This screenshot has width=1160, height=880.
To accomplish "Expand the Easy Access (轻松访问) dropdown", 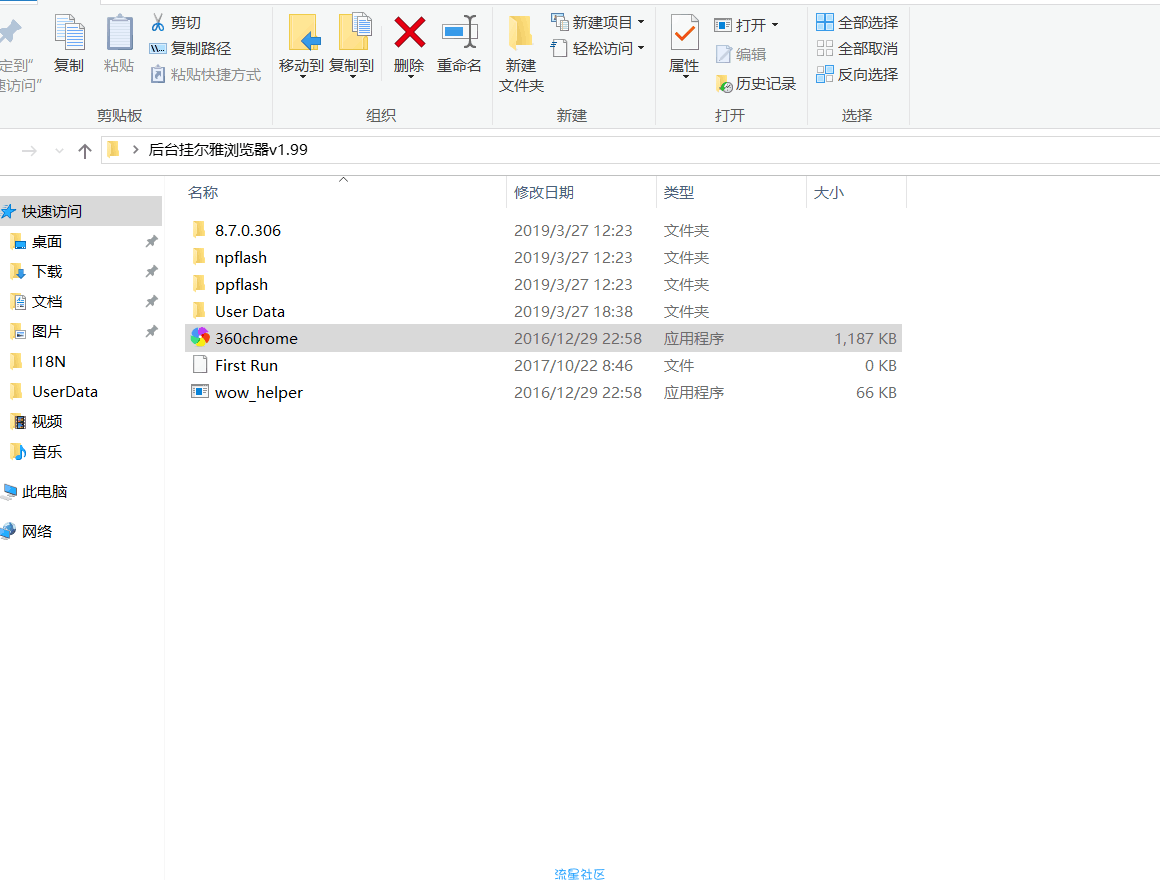I will (x=598, y=48).
